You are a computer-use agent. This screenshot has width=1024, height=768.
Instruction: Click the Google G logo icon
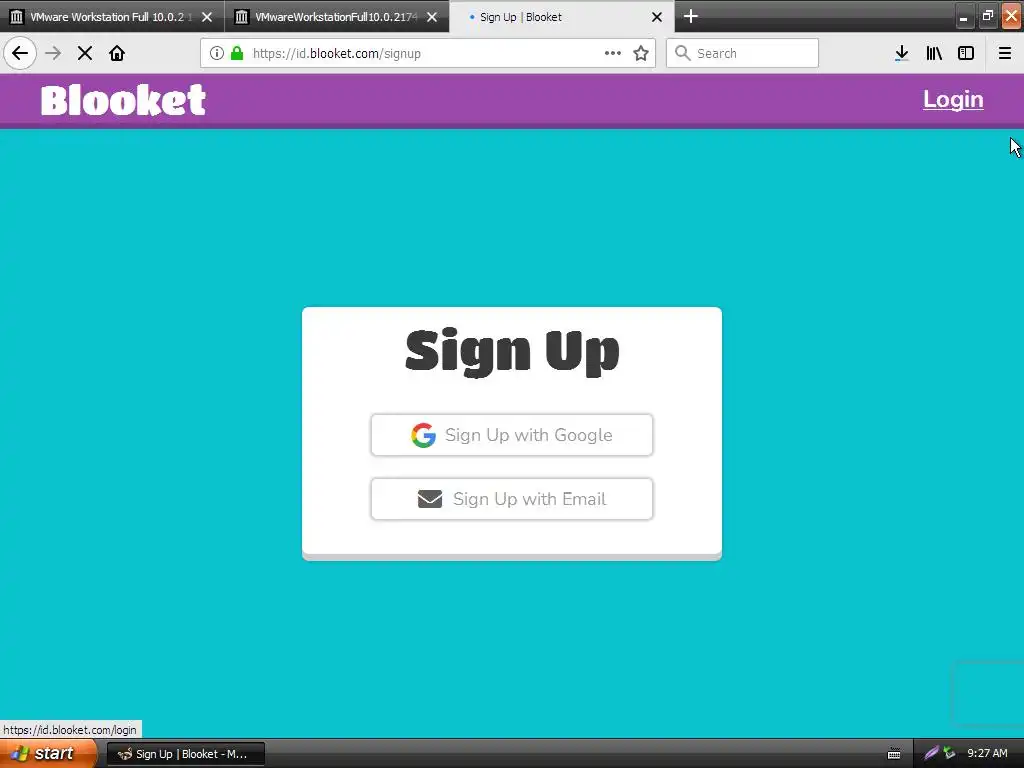423,435
